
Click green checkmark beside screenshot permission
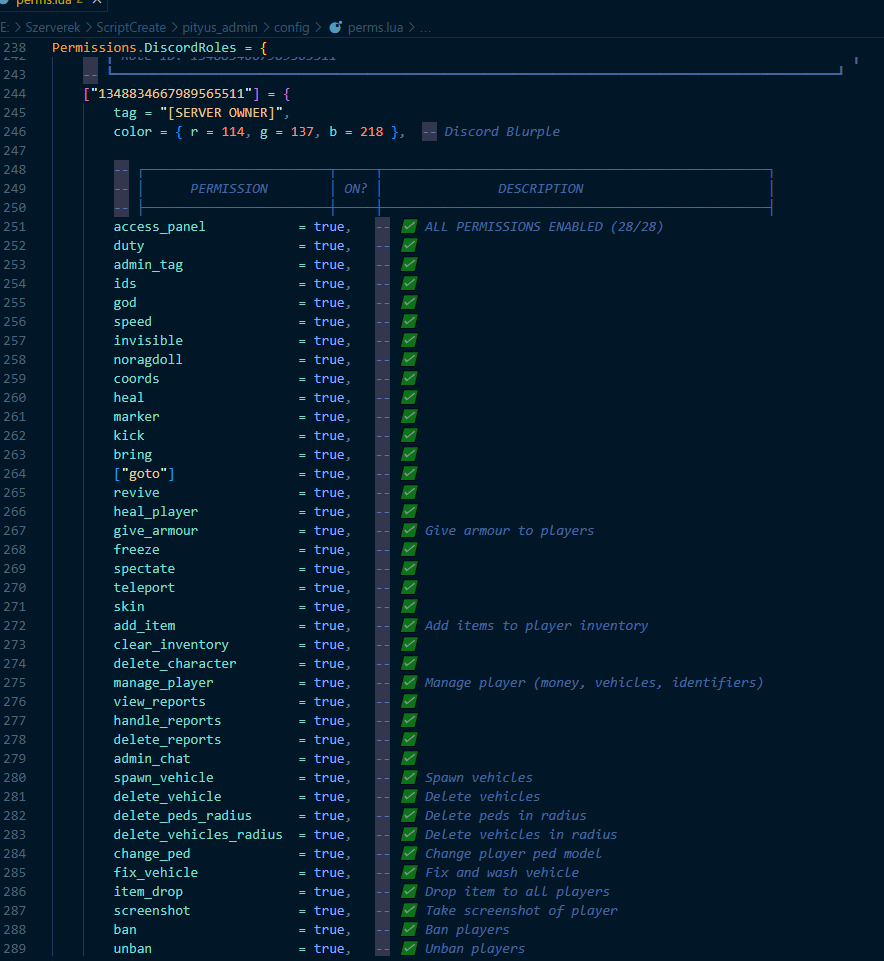point(409,911)
